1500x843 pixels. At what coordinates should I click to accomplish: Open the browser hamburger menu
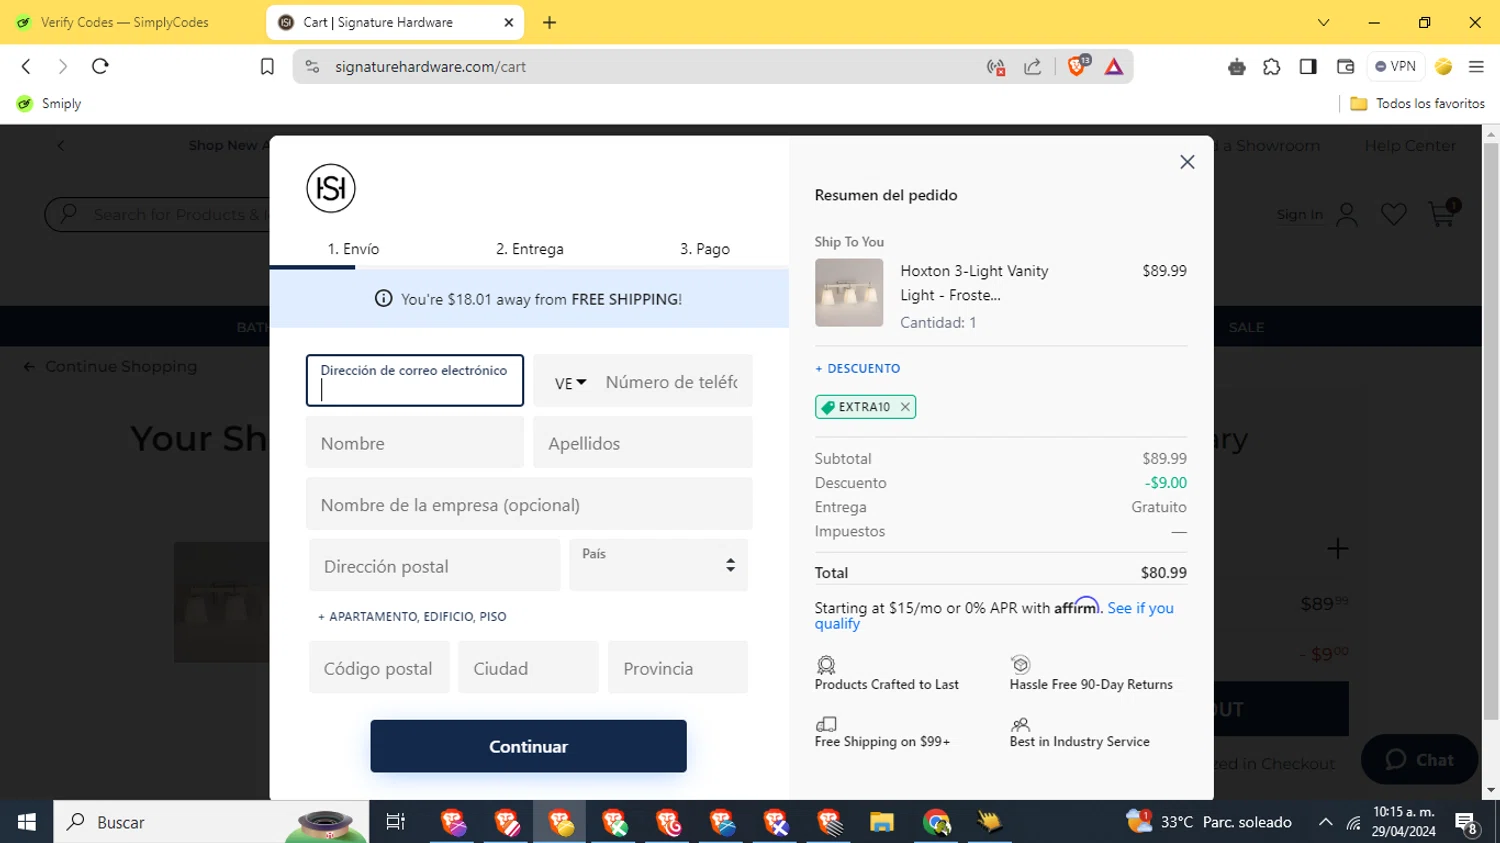[1476, 67]
